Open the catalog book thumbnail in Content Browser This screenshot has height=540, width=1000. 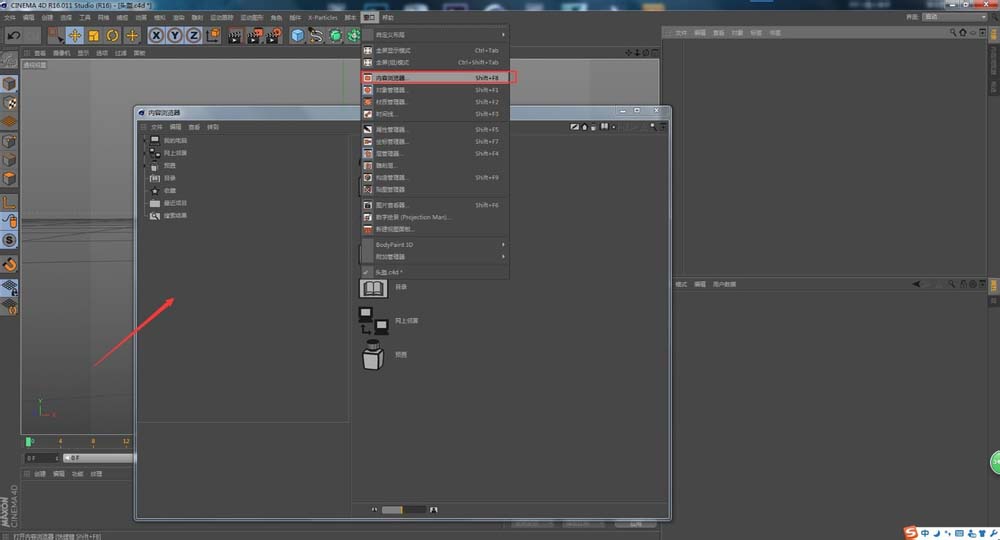click(373, 288)
